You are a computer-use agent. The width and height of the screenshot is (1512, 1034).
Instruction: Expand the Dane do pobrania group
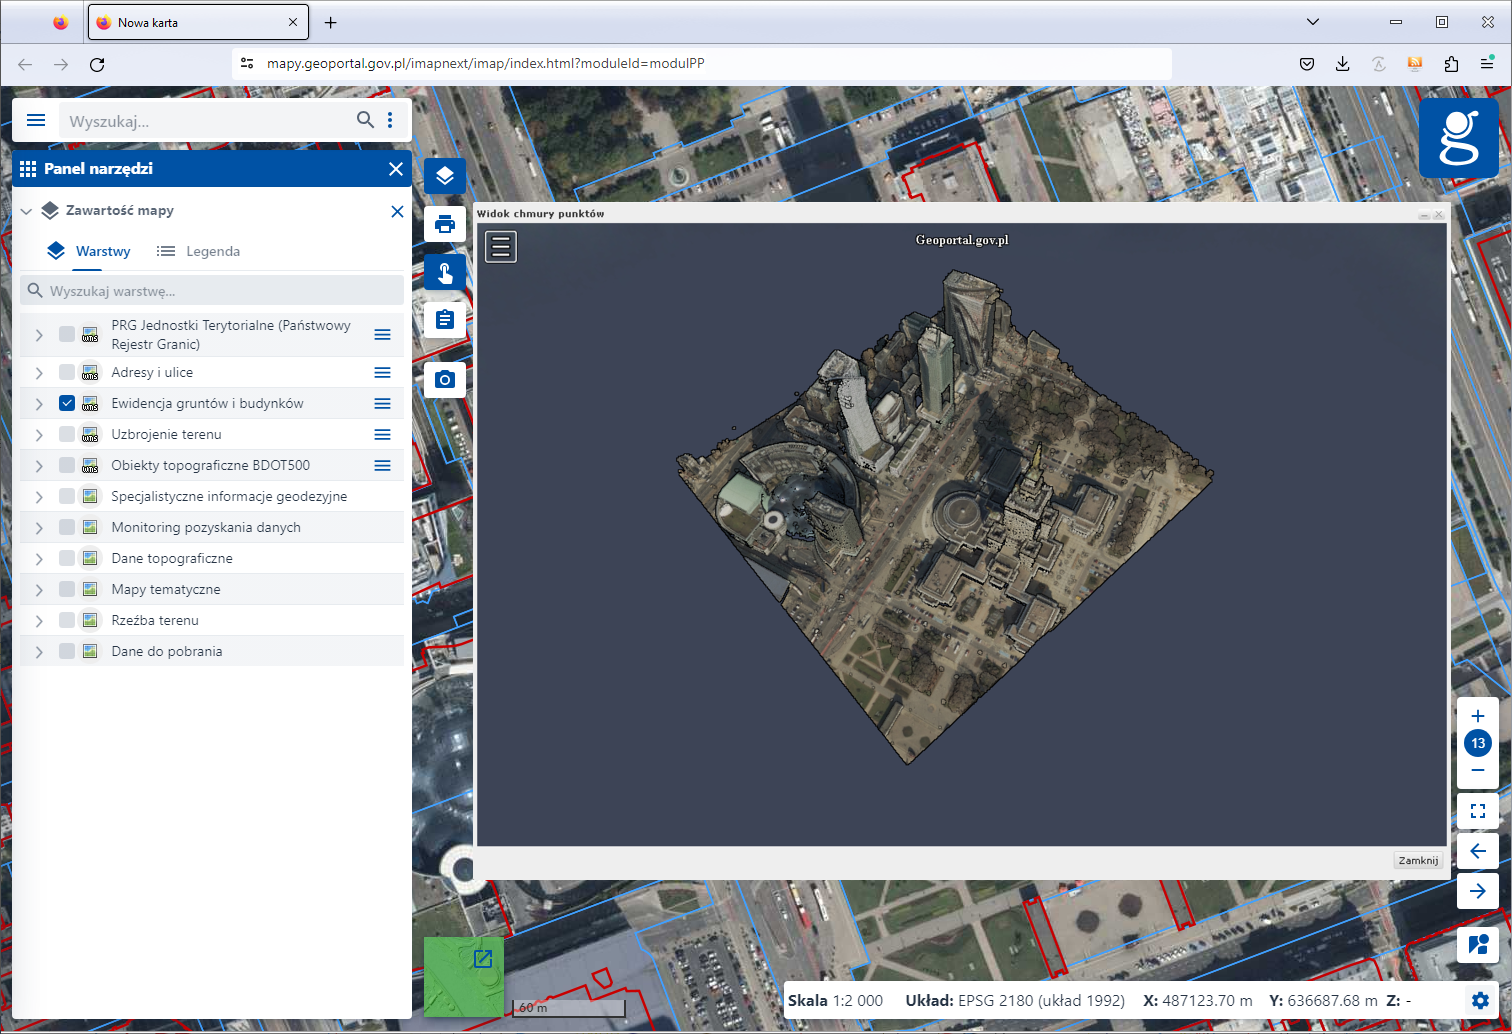39,652
